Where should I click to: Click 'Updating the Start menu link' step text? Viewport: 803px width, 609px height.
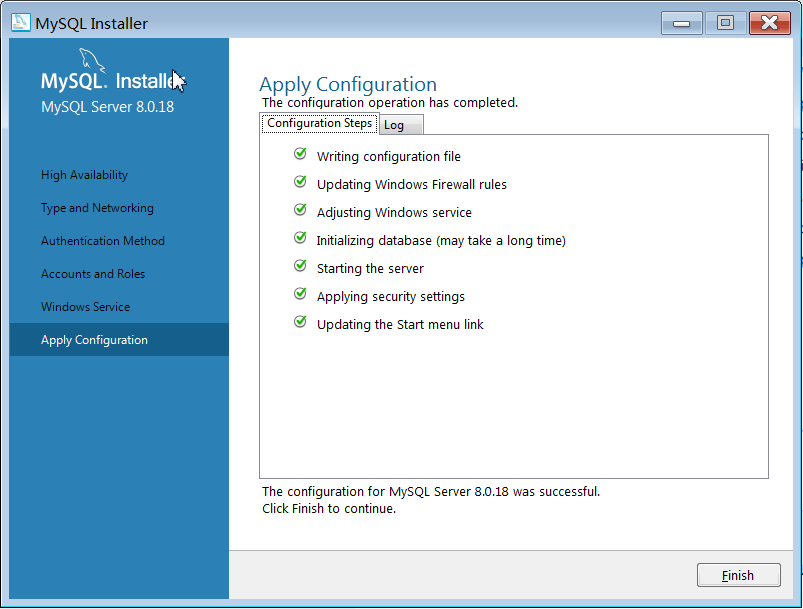click(400, 325)
